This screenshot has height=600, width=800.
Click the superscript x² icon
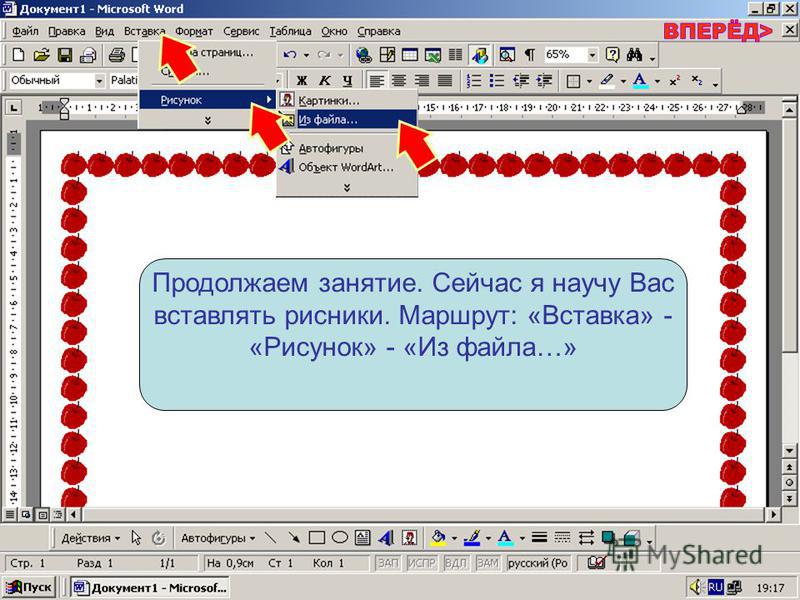click(675, 81)
